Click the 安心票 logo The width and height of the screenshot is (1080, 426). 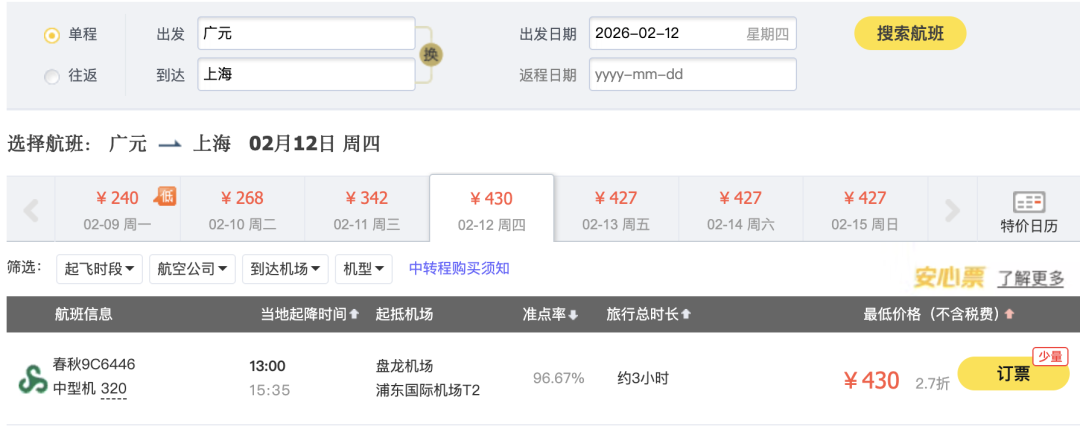click(949, 277)
